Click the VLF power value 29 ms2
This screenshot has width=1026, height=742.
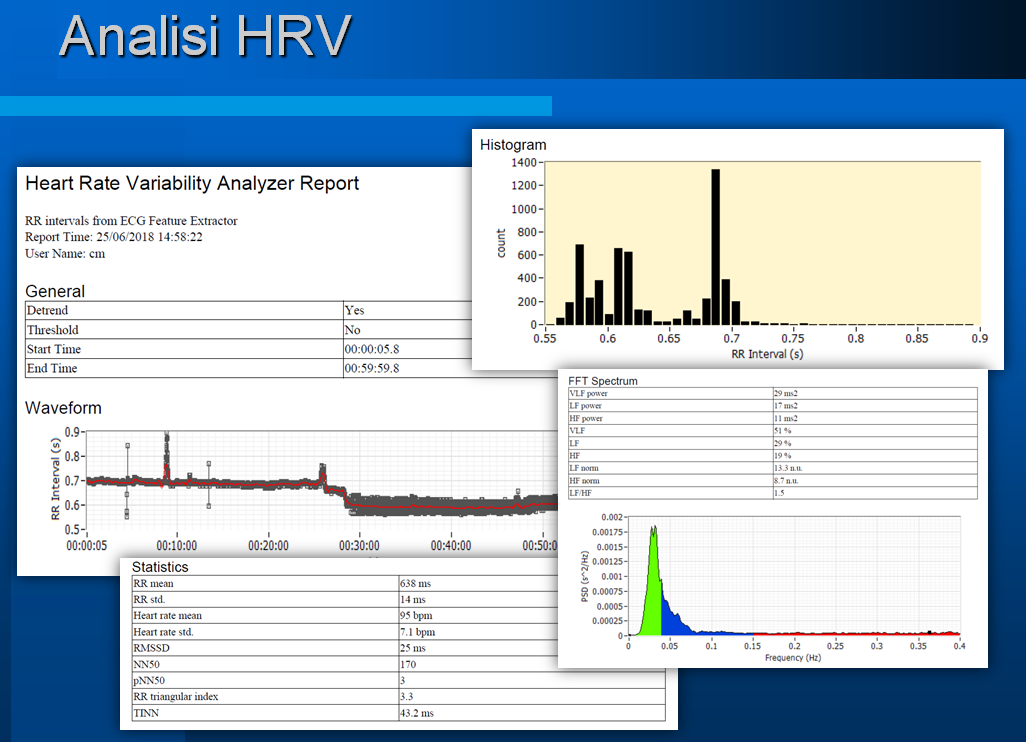786,394
